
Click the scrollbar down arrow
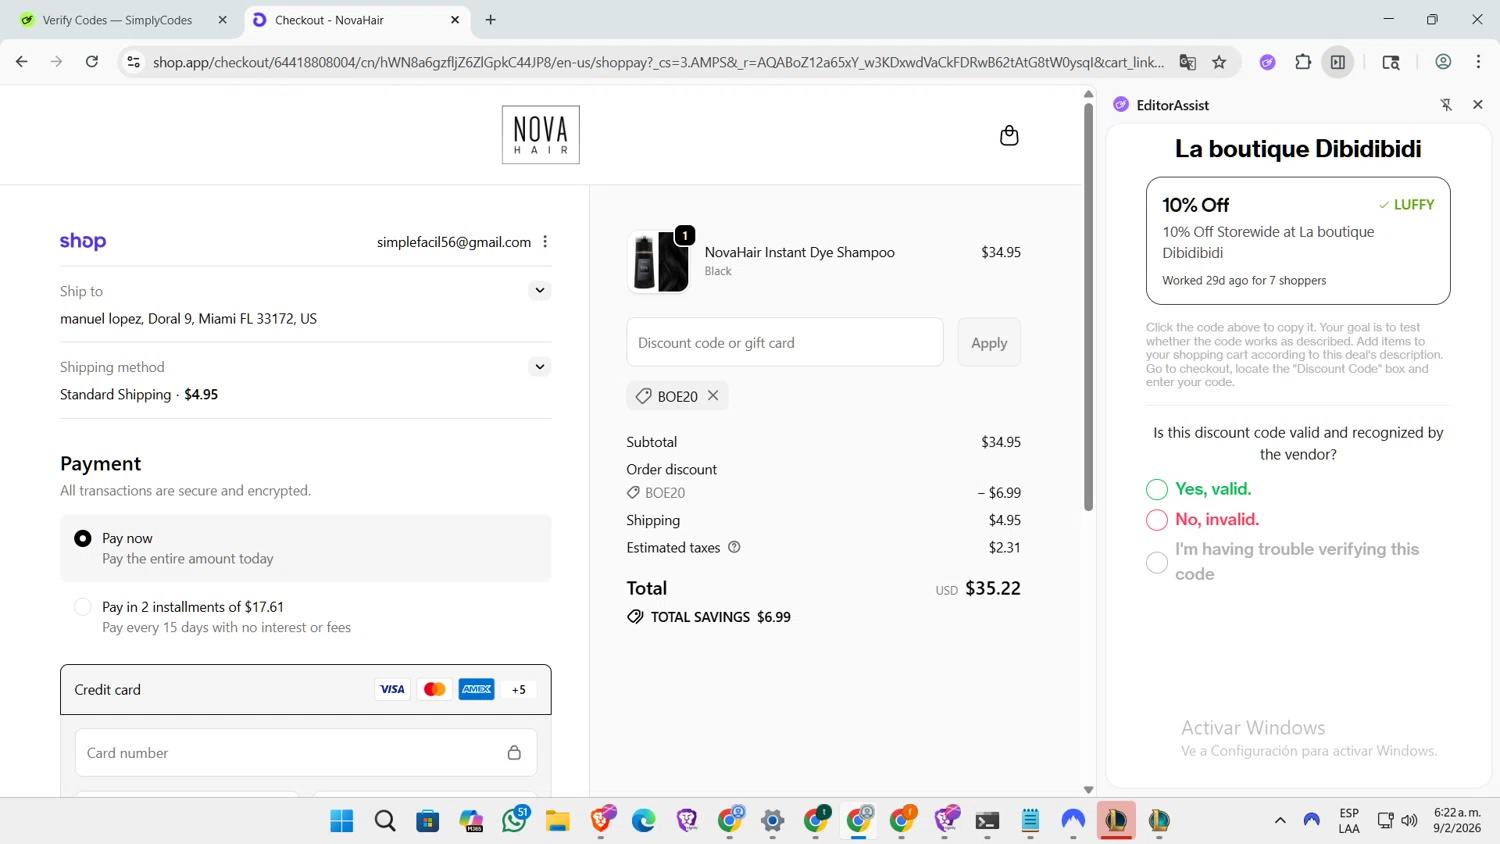pyautogui.click(x=1089, y=790)
